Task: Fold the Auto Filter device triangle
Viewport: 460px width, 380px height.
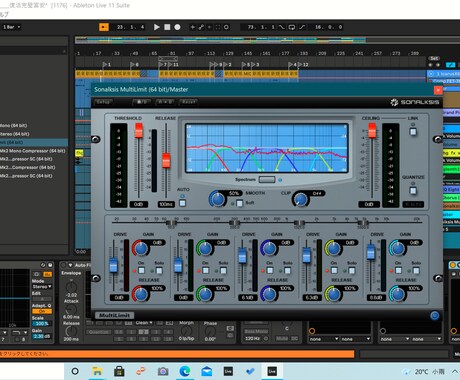Action: [x=70, y=265]
